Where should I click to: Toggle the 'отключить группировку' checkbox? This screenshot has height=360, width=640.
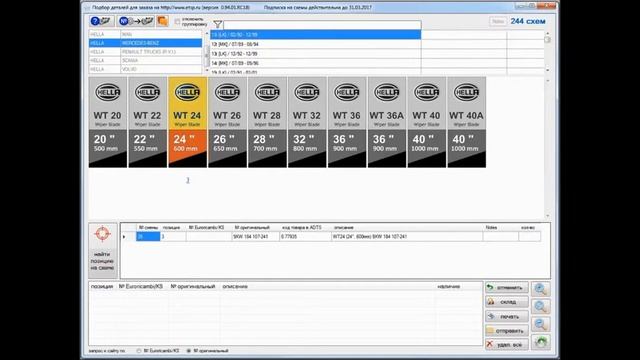177,22
